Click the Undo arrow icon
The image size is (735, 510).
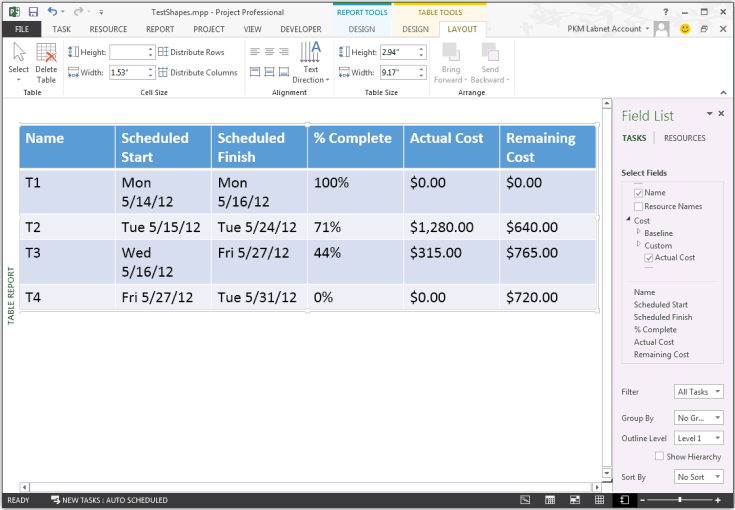(x=53, y=11)
